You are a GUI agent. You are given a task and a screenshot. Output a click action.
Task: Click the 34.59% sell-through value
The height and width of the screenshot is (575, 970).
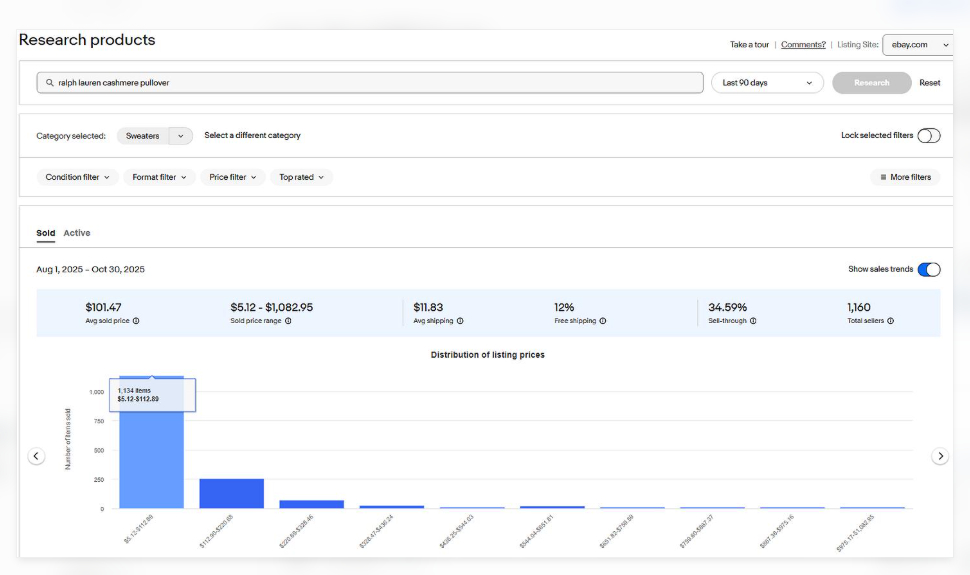728,307
